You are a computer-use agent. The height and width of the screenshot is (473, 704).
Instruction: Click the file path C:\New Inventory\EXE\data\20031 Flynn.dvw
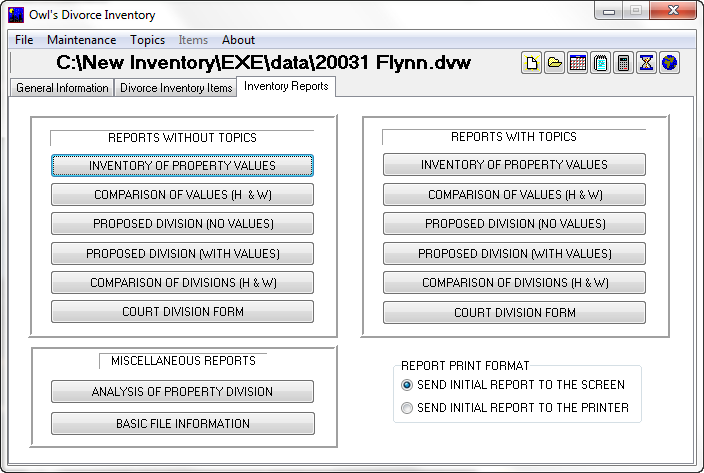[263, 62]
